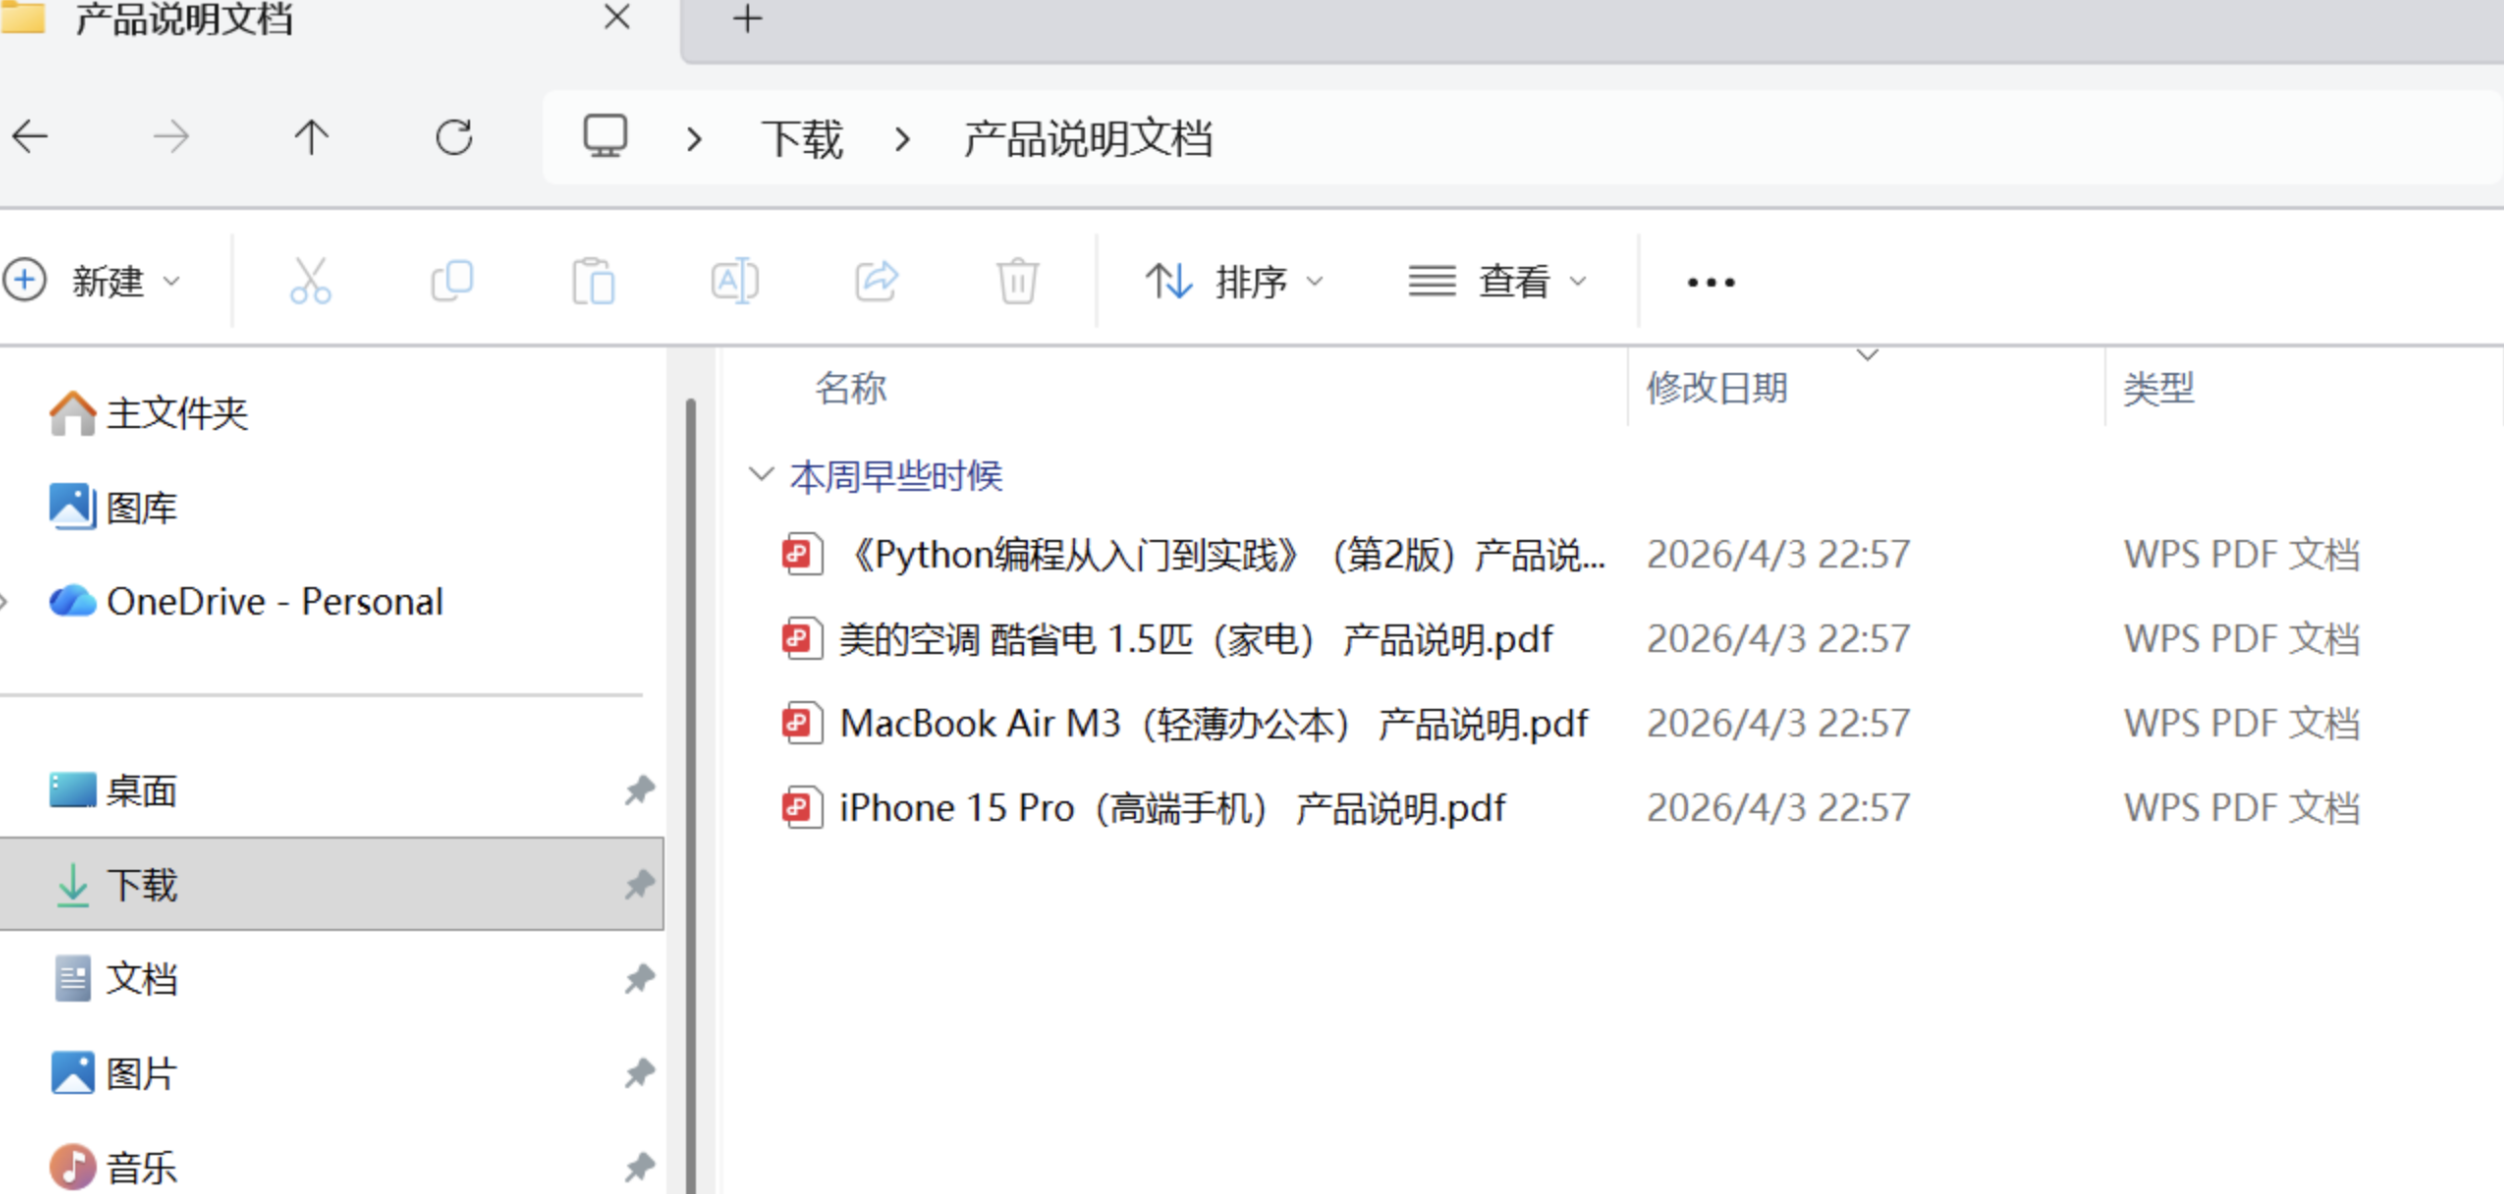Click the Rename icon
2504x1194 pixels.
[735, 281]
